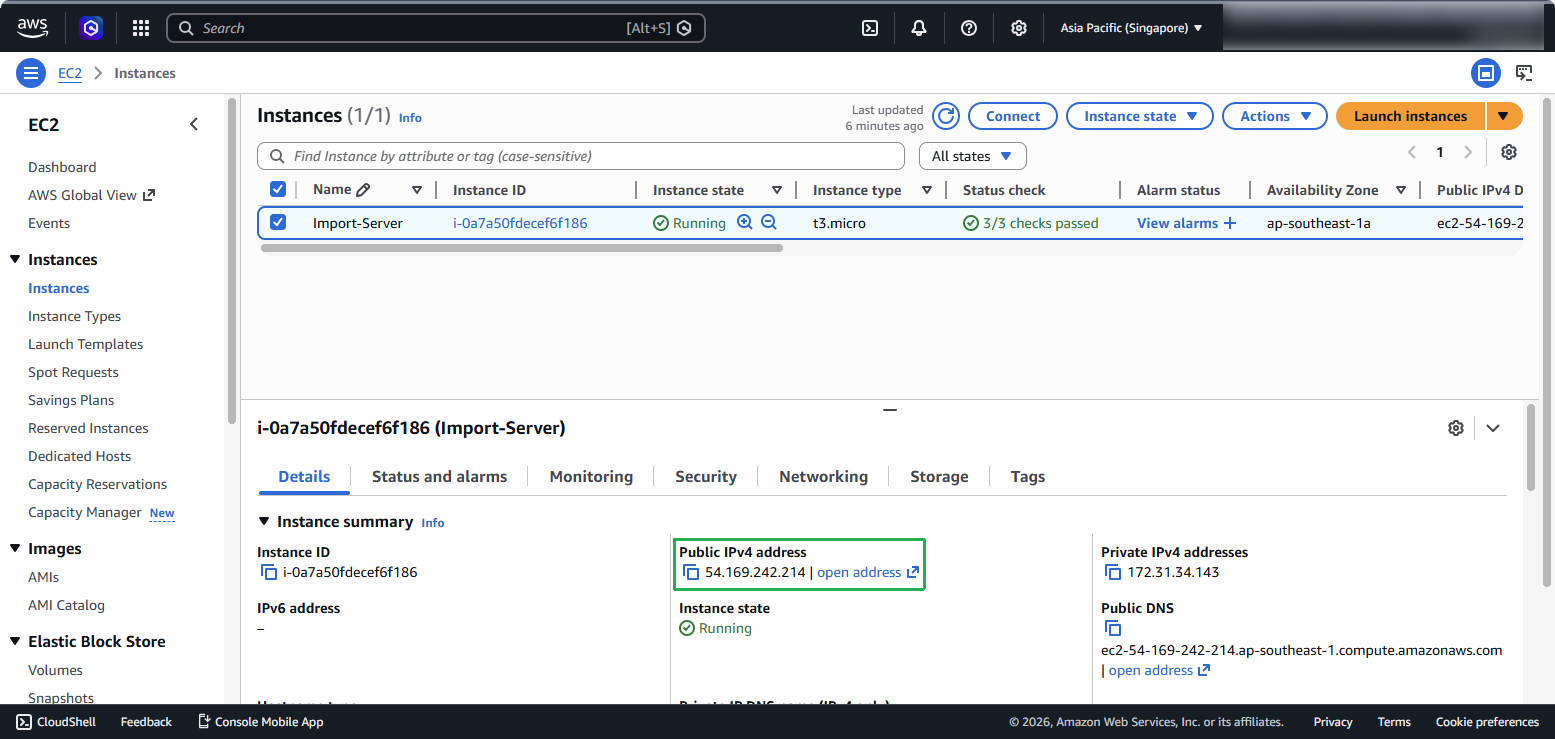Switch to the Monitoring tab
The width and height of the screenshot is (1555, 739).
[x=591, y=476]
